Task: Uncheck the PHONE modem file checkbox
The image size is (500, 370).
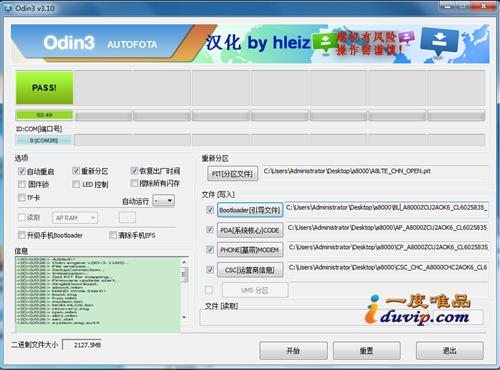Action: pyautogui.click(x=210, y=250)
